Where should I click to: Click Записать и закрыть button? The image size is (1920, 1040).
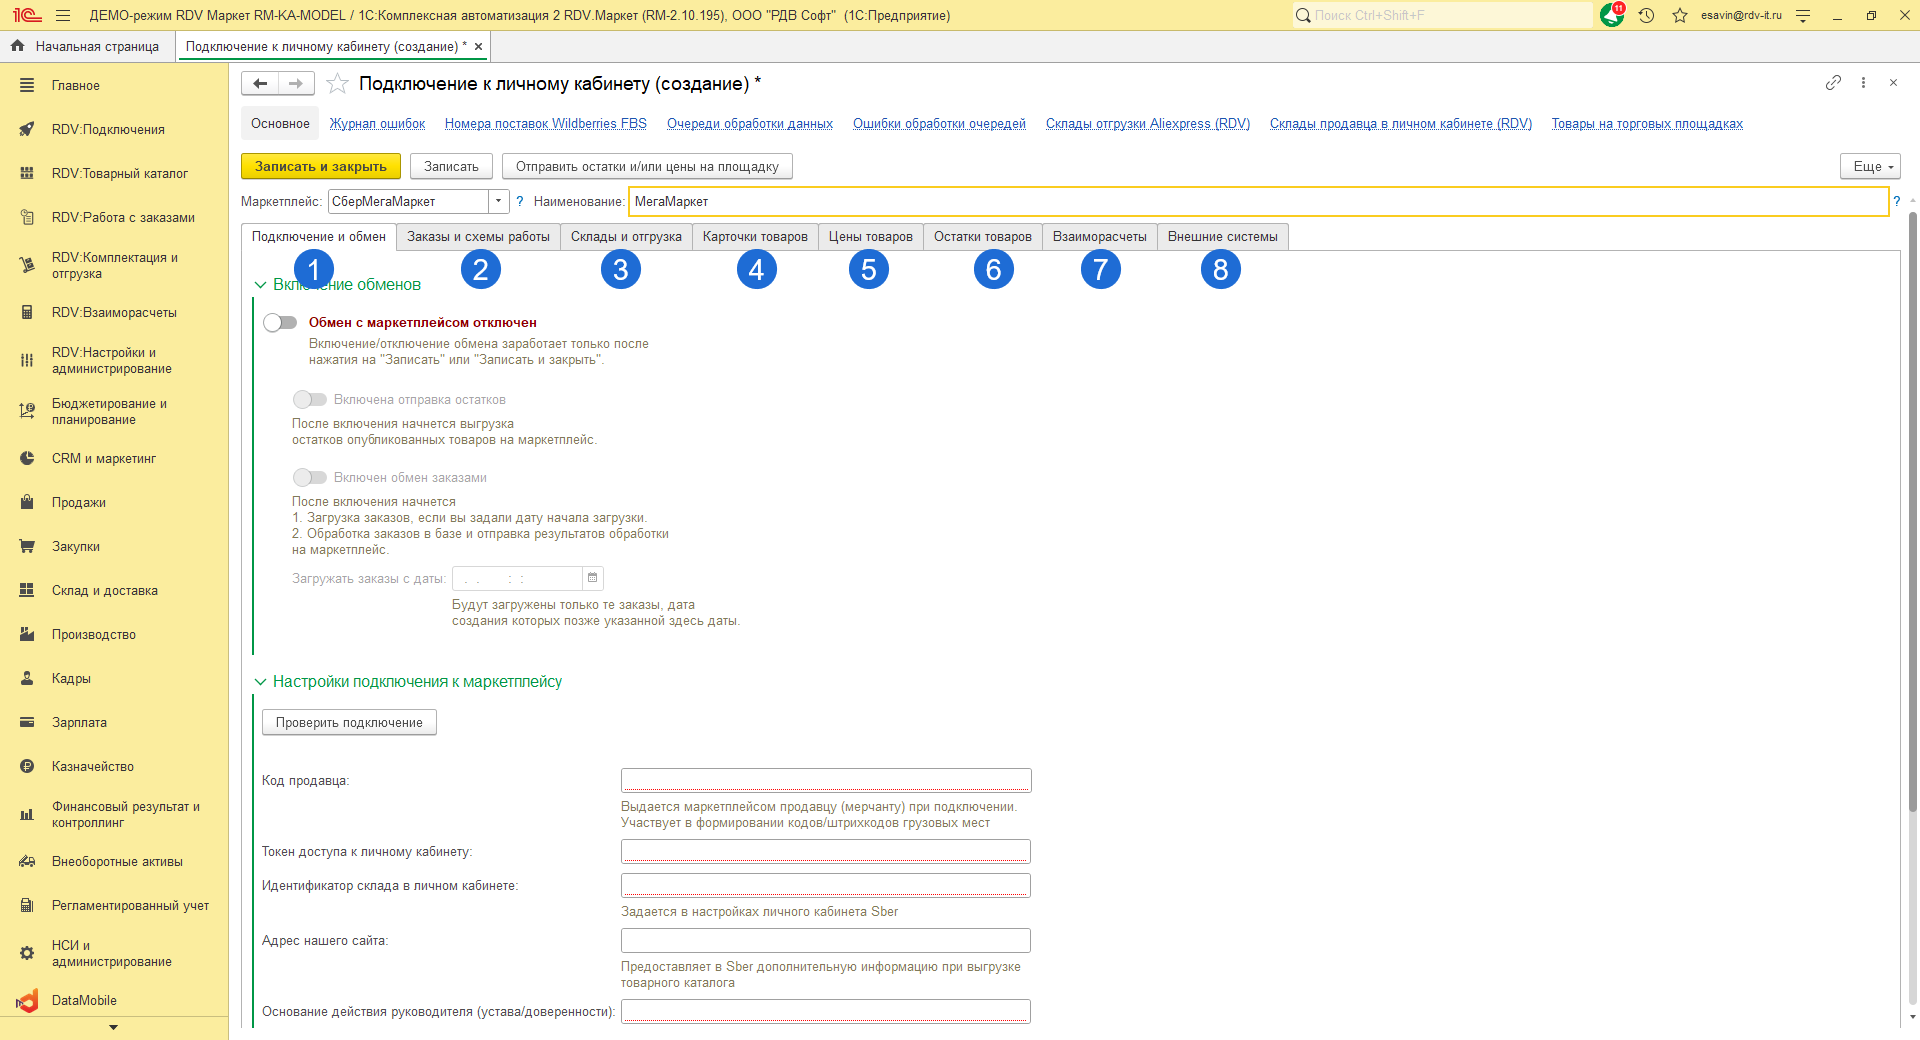tap(320, 166)
